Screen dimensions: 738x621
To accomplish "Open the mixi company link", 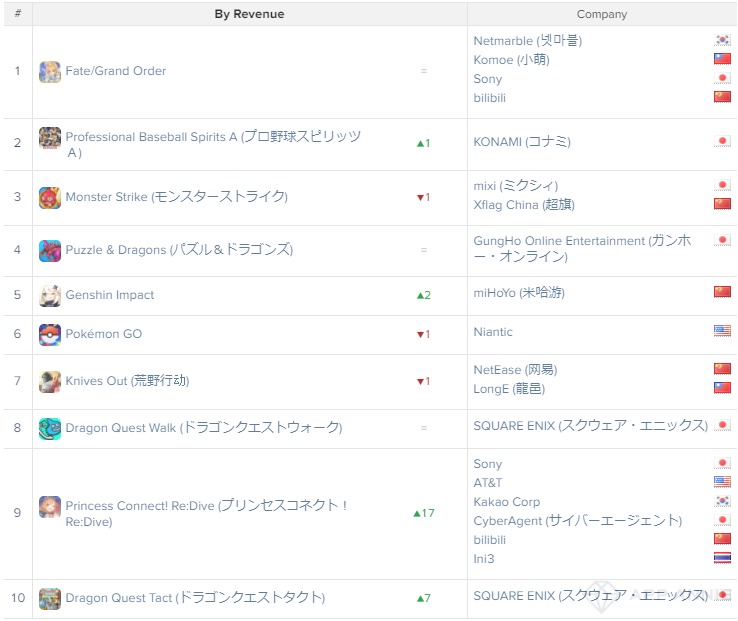I will [516, 185].
